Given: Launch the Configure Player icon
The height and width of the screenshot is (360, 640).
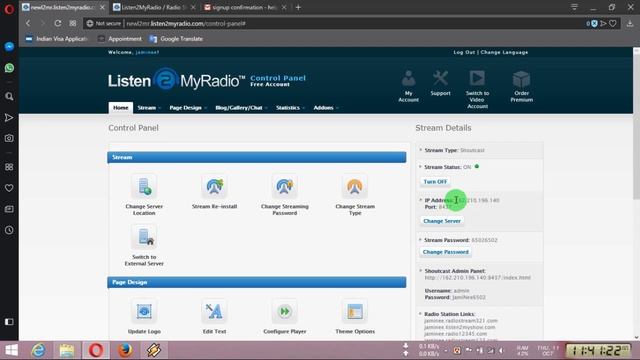Looking at the screenshot, I should pyautogui.click(x=284, y=311).
